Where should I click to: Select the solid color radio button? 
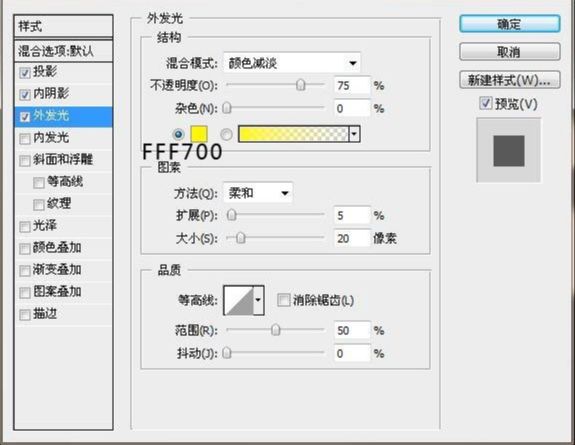pos(179,134)
